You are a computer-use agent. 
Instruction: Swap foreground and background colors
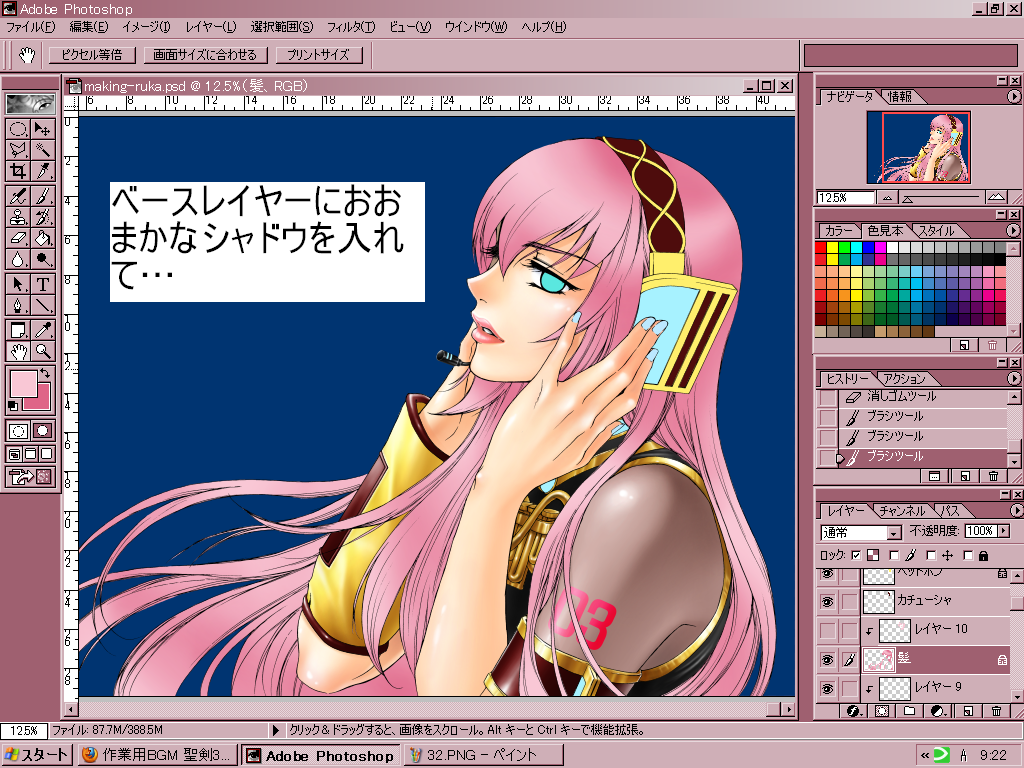[x=45, y=373]
